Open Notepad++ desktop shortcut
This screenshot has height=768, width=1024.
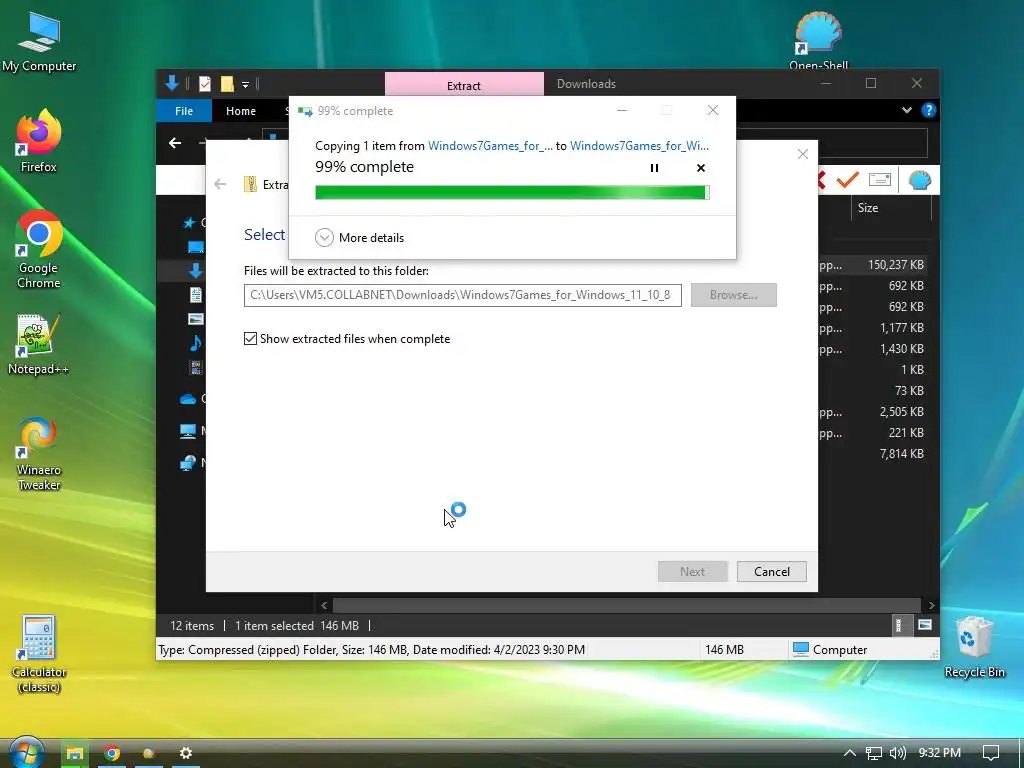click(x=39, y=344)
